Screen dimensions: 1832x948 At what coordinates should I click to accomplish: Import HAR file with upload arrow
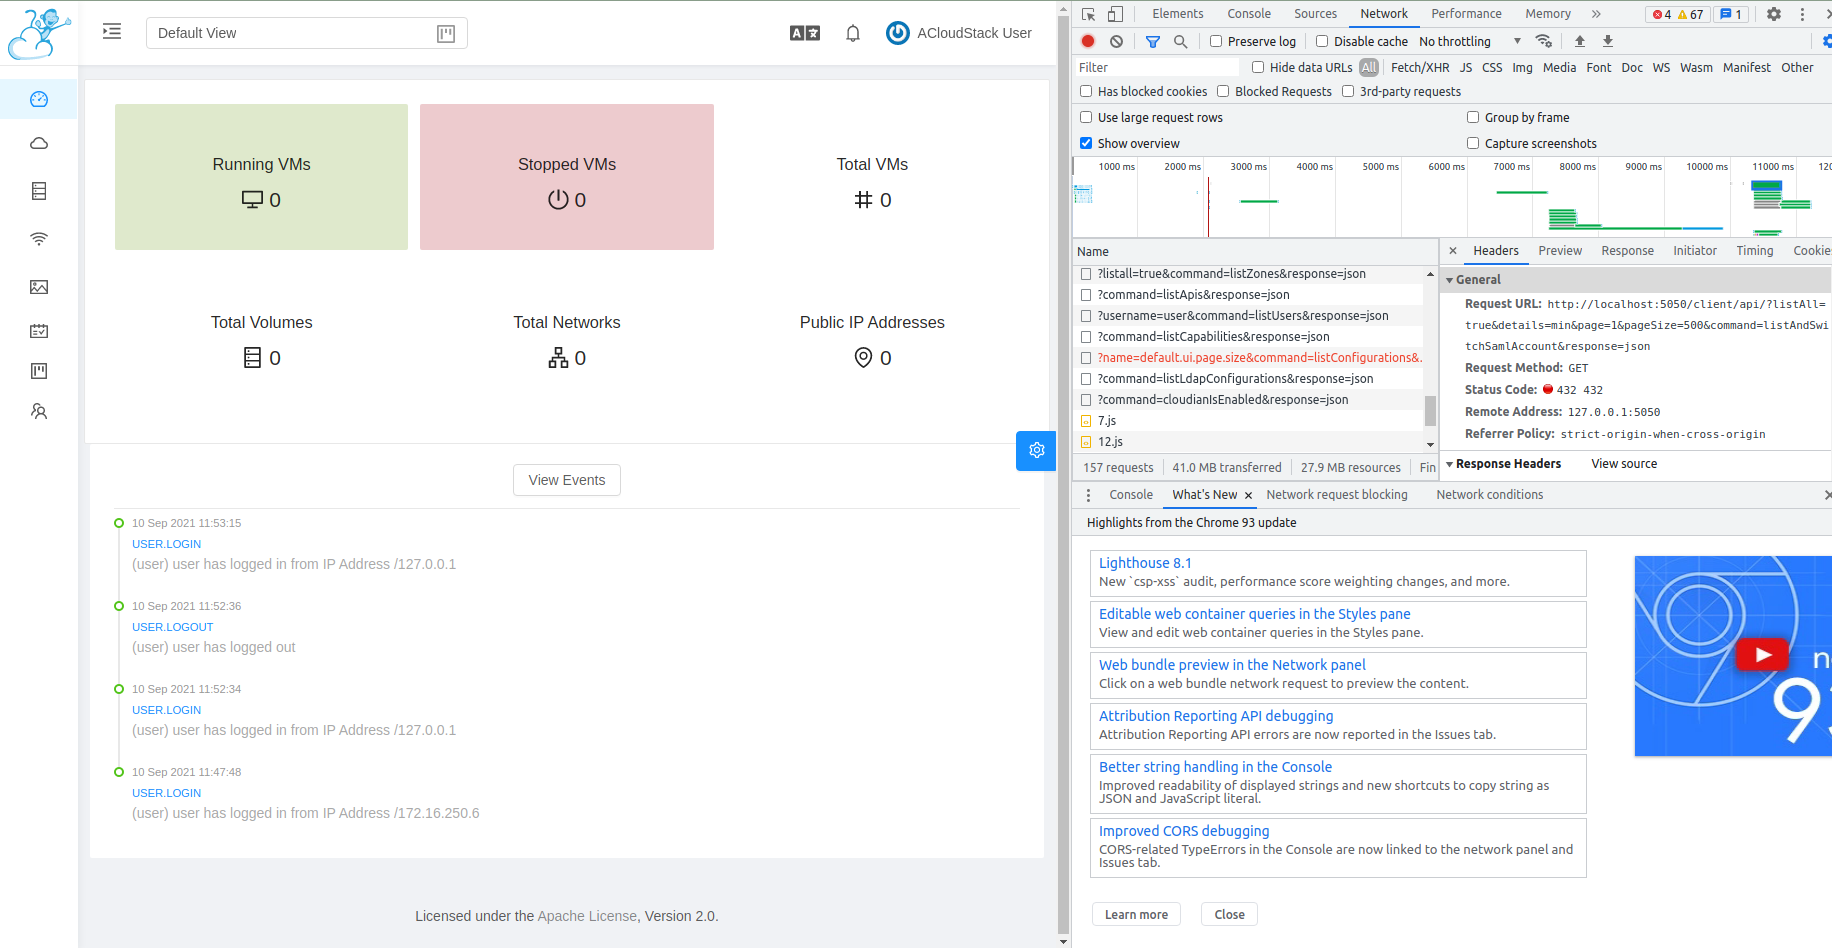tap(1580, 41)
